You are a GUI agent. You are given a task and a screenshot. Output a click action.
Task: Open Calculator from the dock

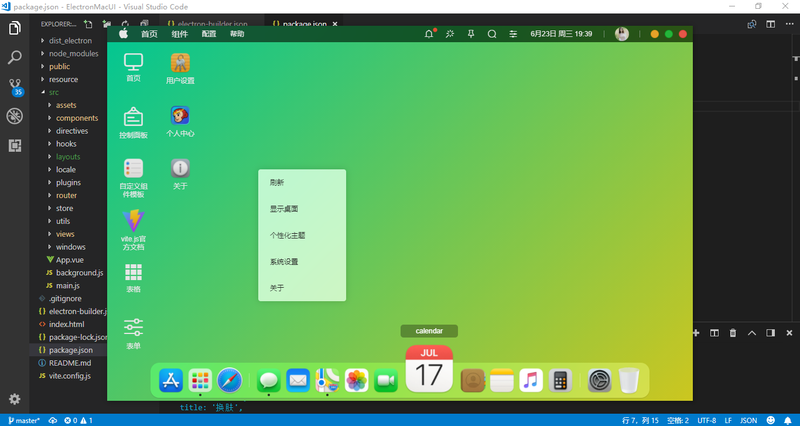[560, 381]
